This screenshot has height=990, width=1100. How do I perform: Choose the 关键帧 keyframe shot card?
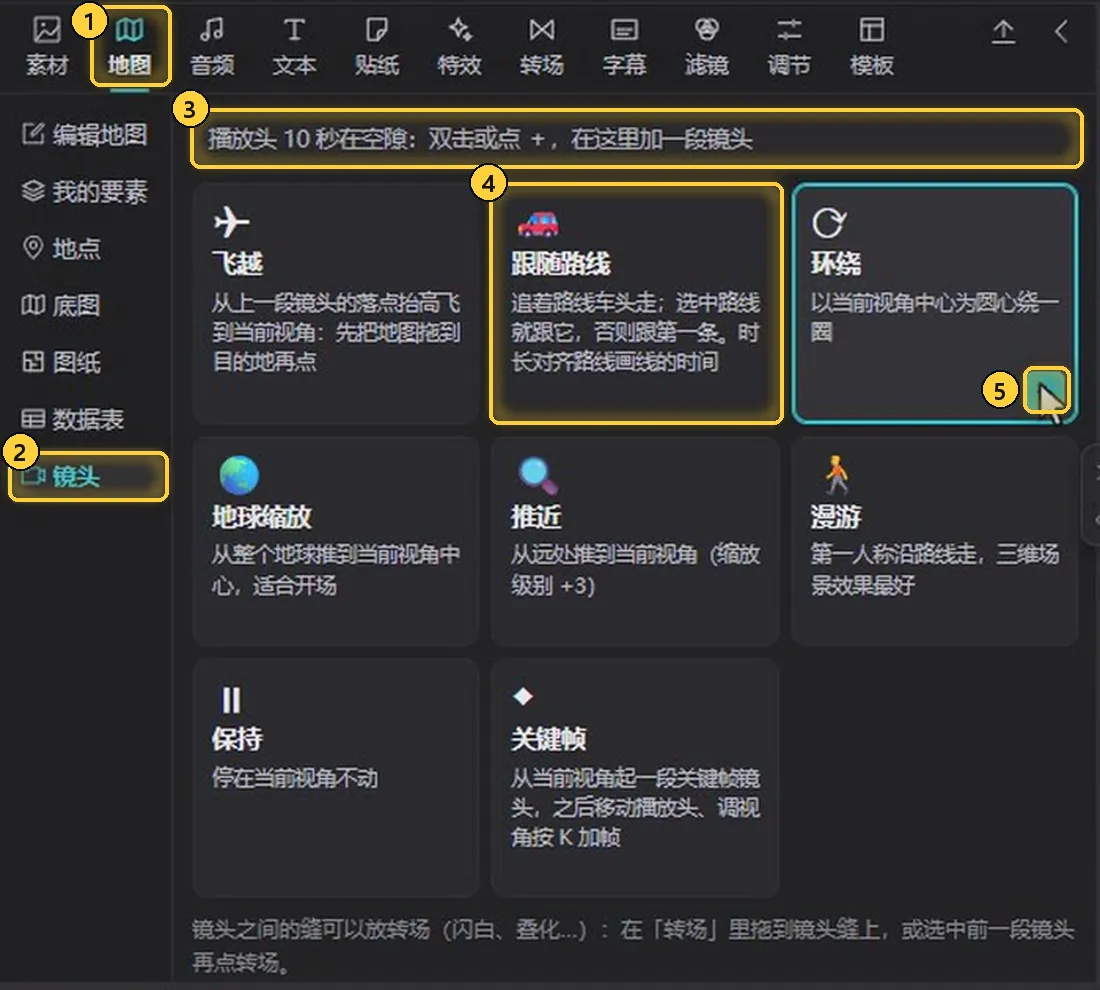(636, 777)
